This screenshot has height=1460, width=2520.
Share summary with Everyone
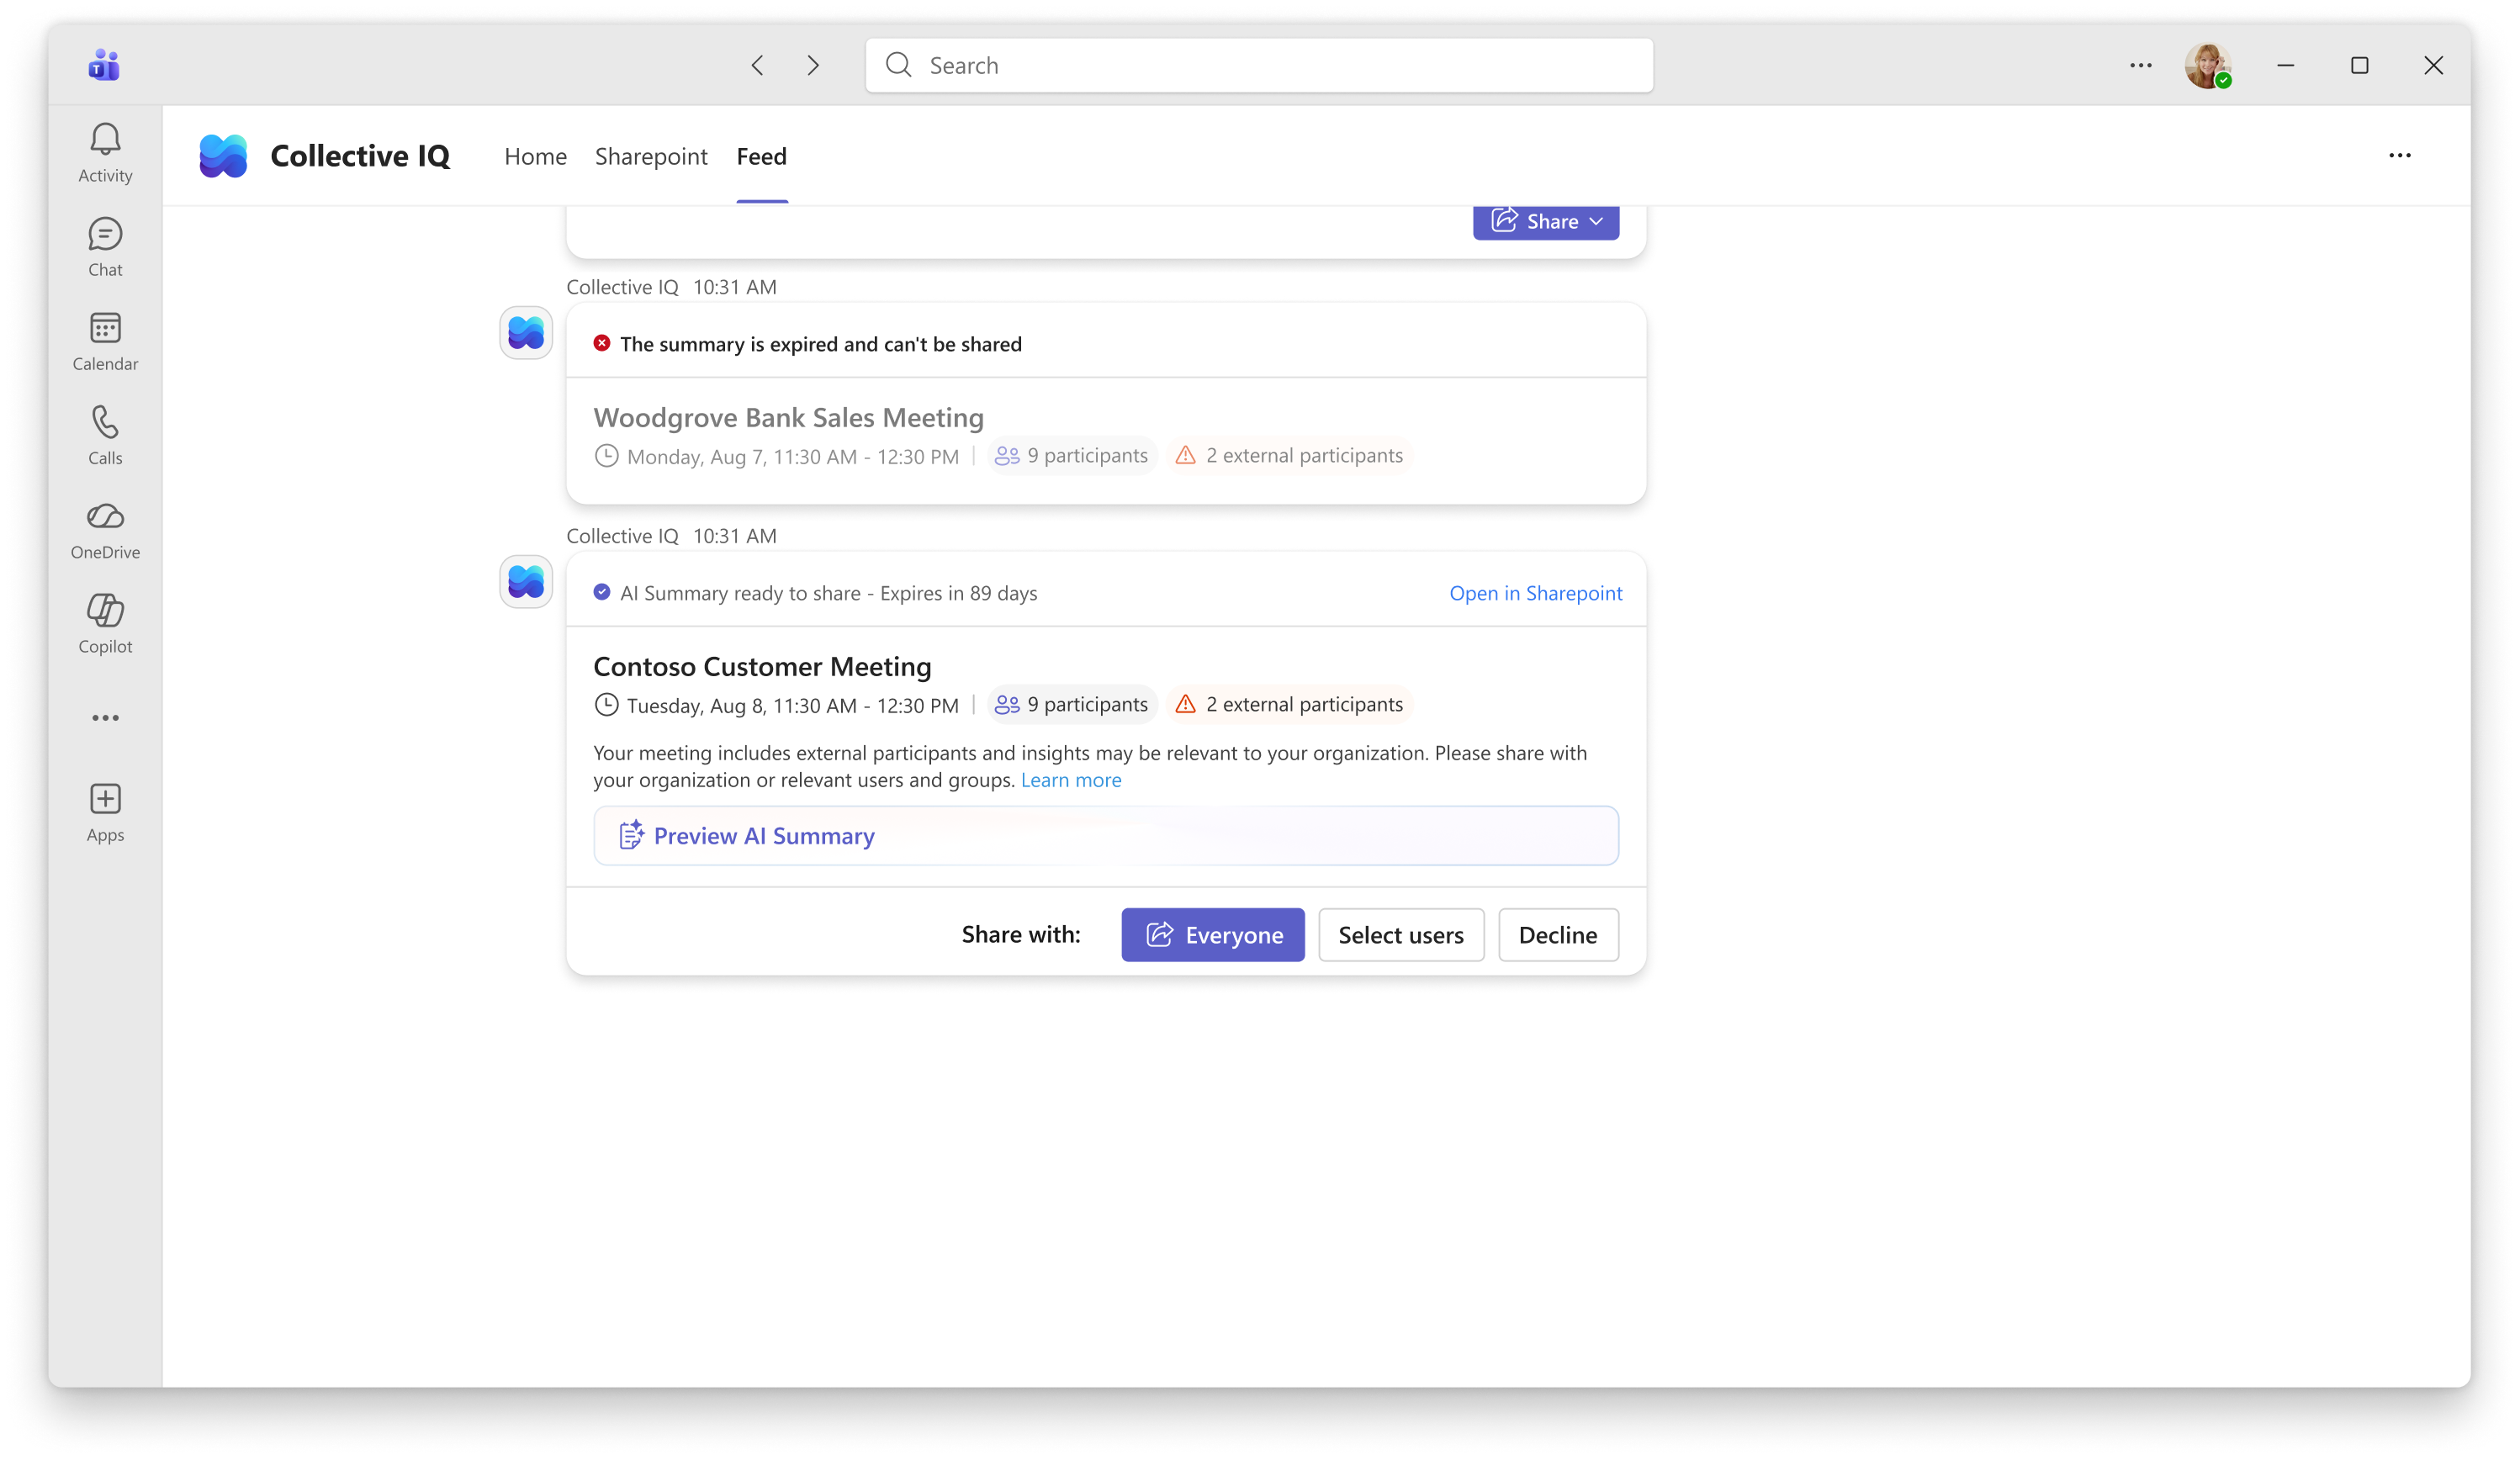pyautogui.click(x=1213, y=934)
